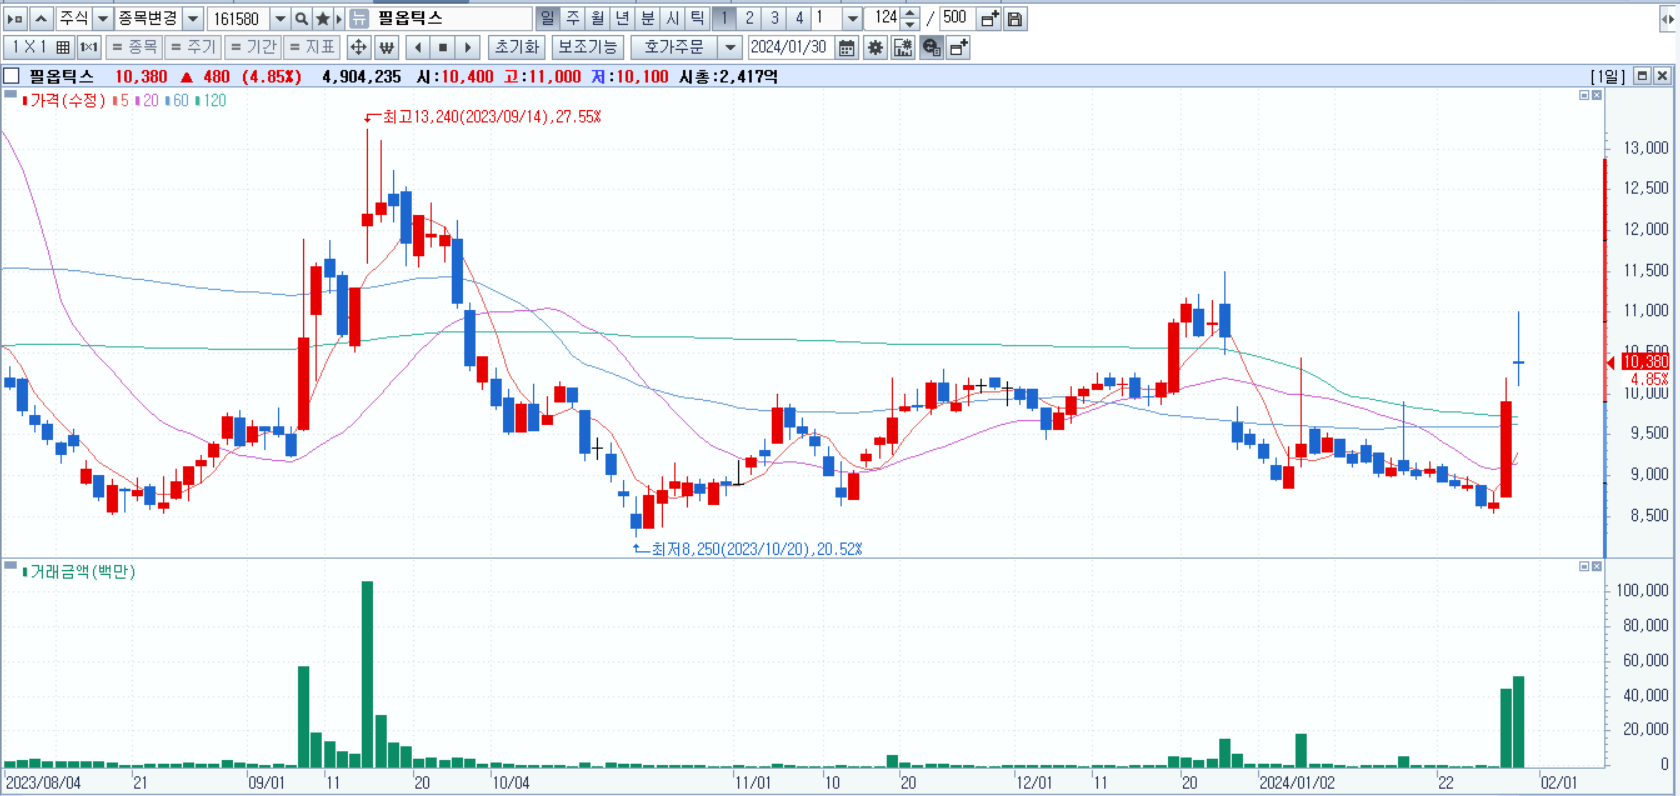Screen dimensions: 1680x796
Task: Click the star favorites icon
Action: (x=322, y=18)
